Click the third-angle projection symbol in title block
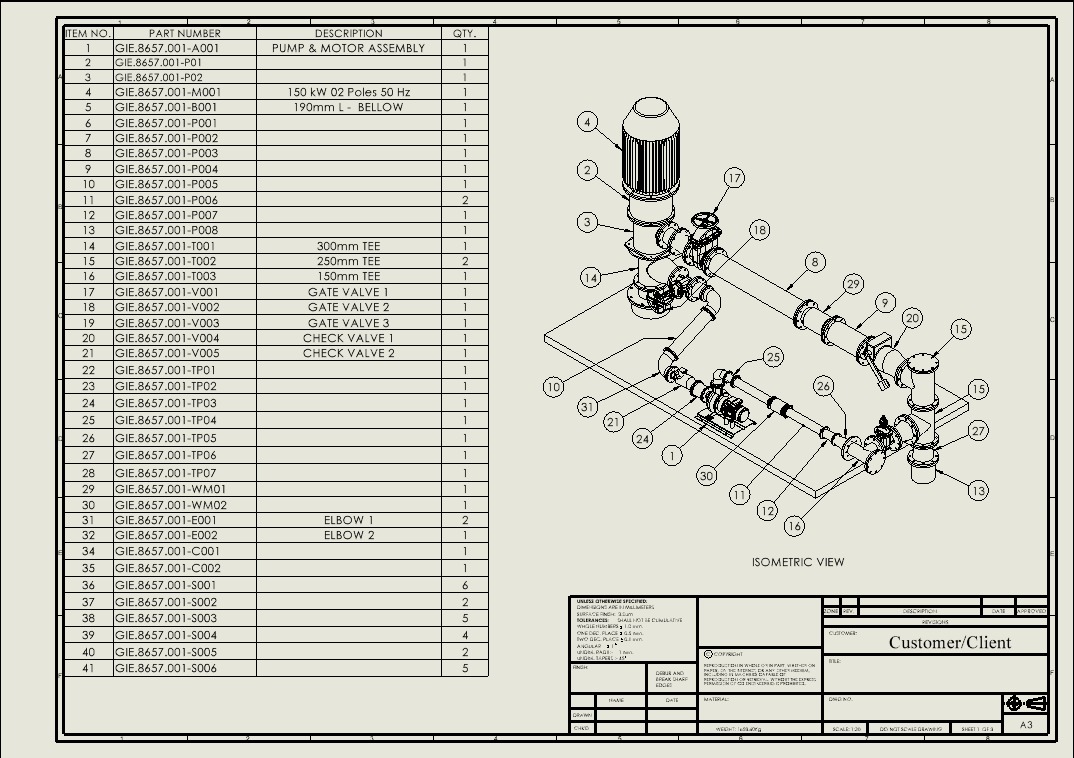Screen dimensions: 1074x758 [x=1026, y=703]
